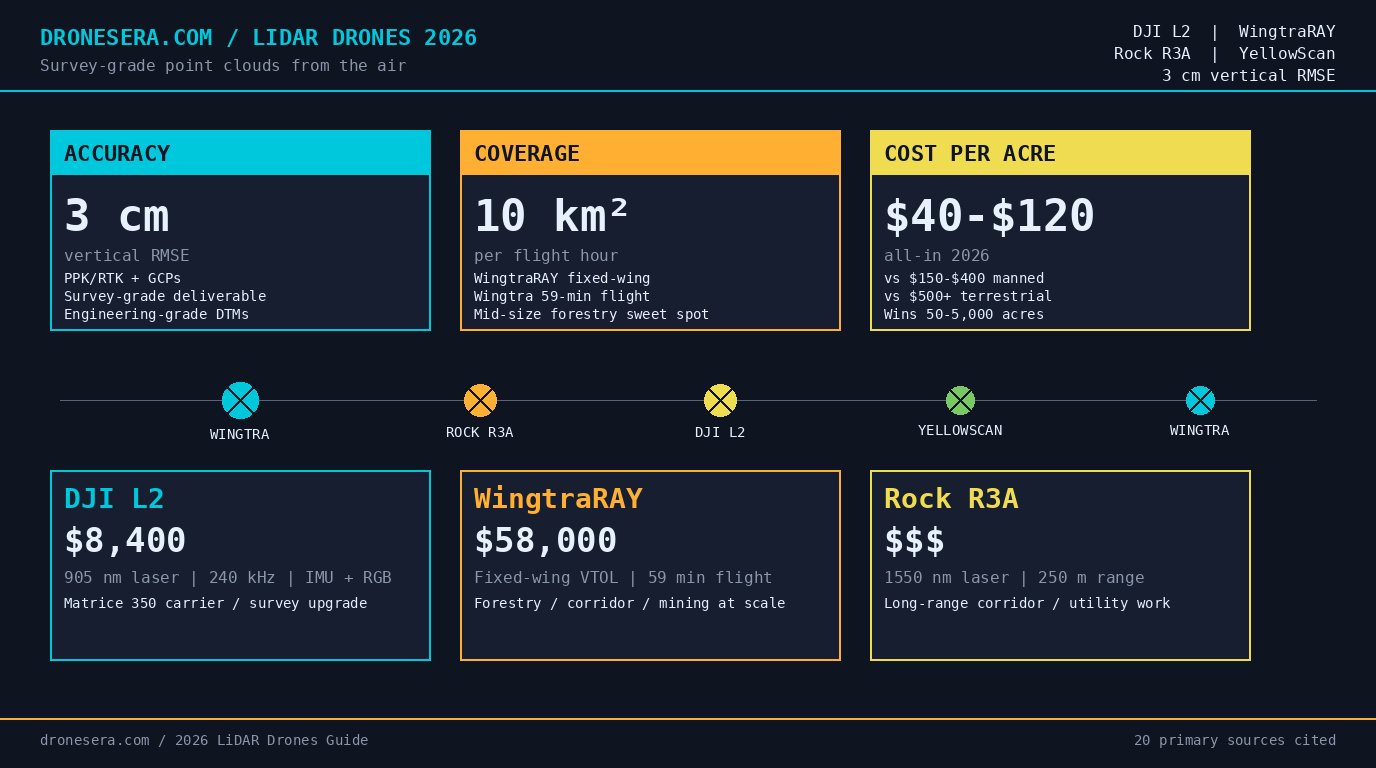Click 'Engineering-grade DTMs' line
The image size is (1376, 768).
(x=157, y=314)
